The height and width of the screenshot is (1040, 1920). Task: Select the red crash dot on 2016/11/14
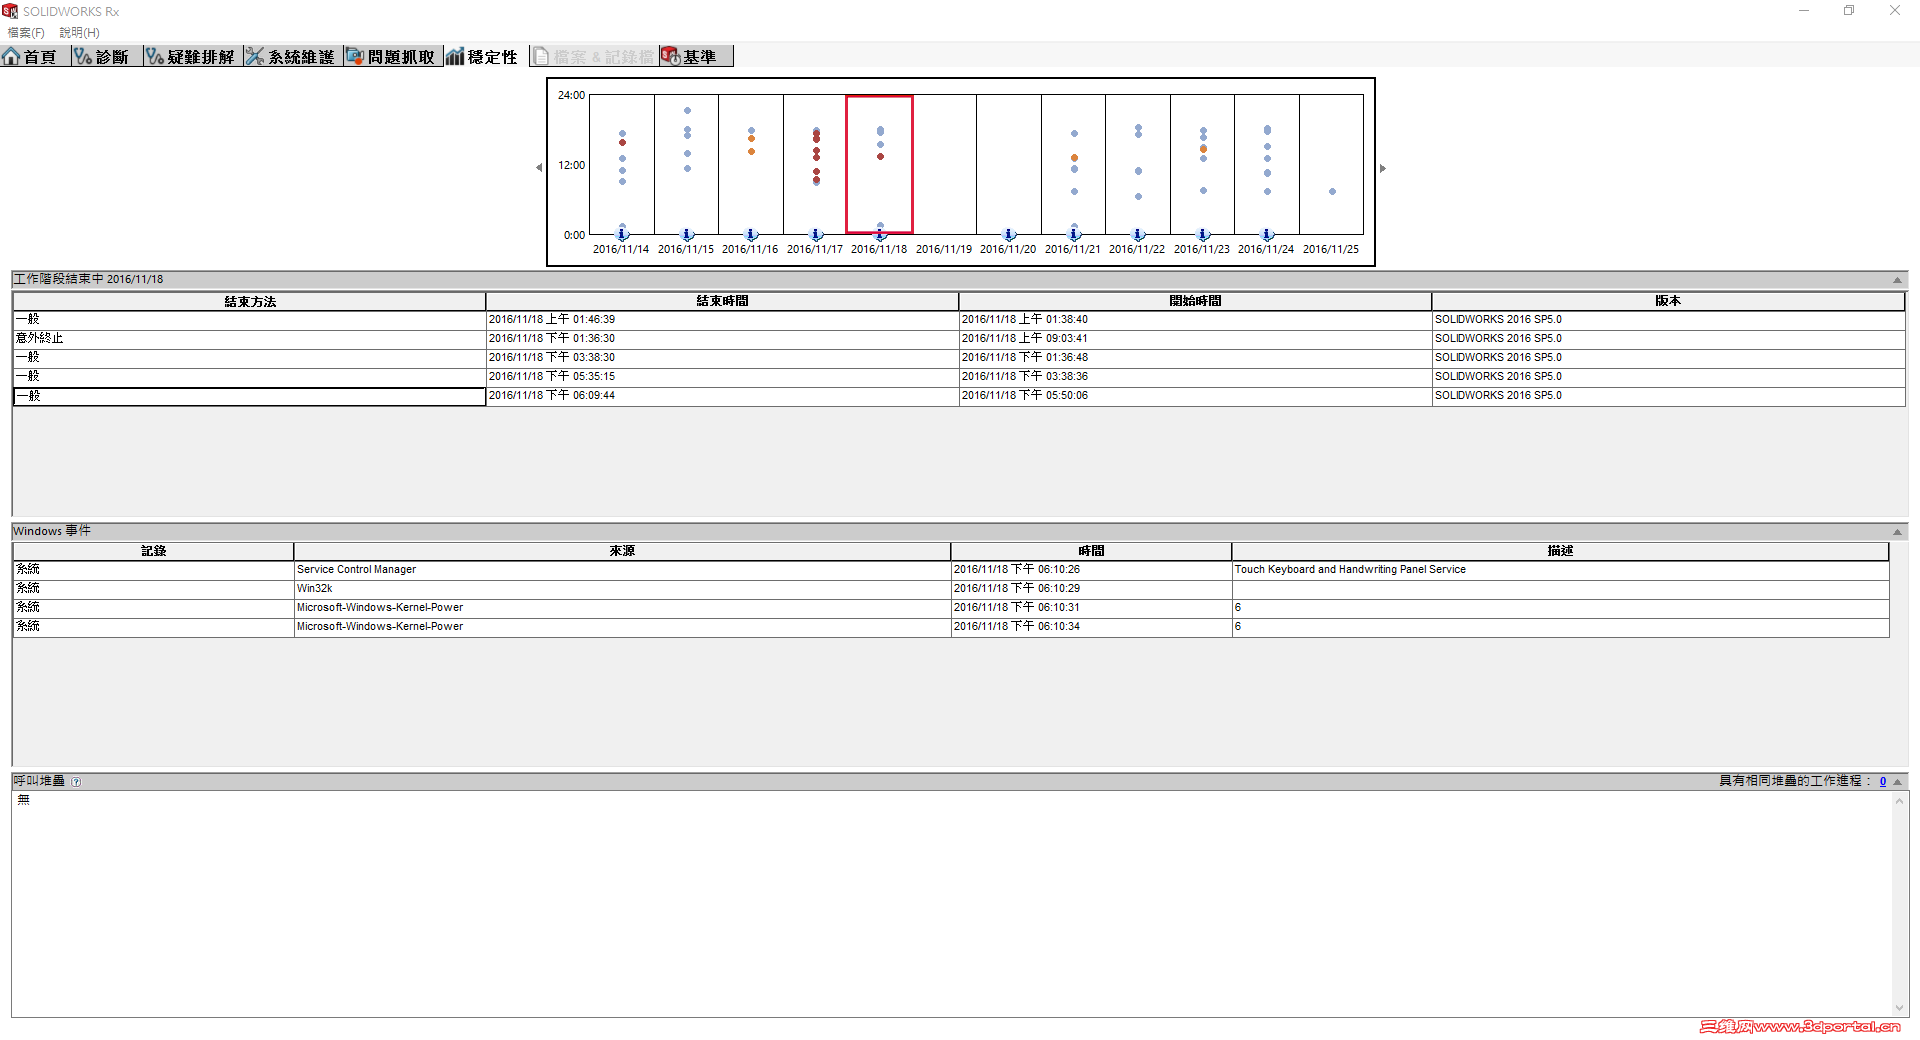[622, 142]
